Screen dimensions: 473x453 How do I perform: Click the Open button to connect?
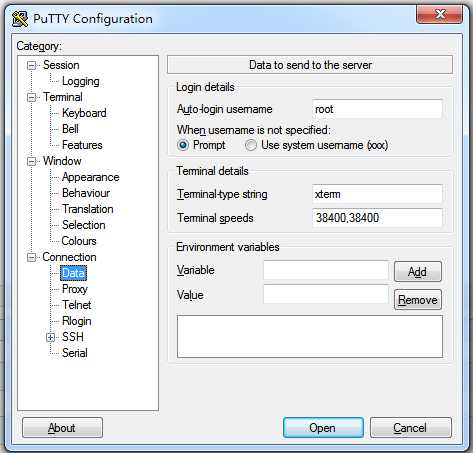click(323, 428)
